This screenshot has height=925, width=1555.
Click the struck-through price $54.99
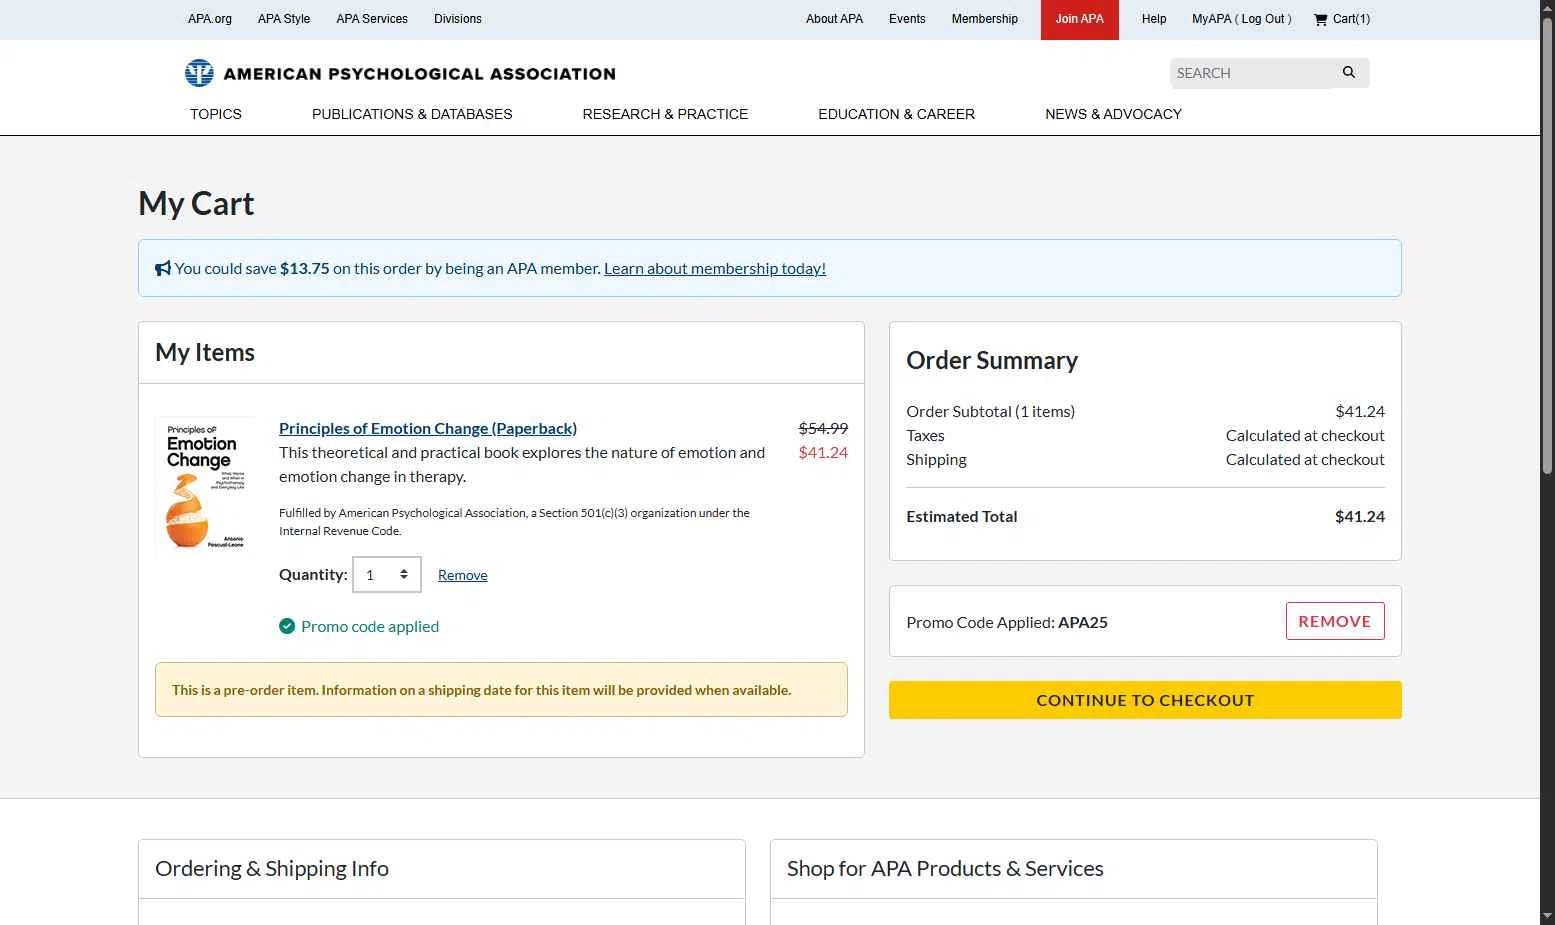point(823,428)
